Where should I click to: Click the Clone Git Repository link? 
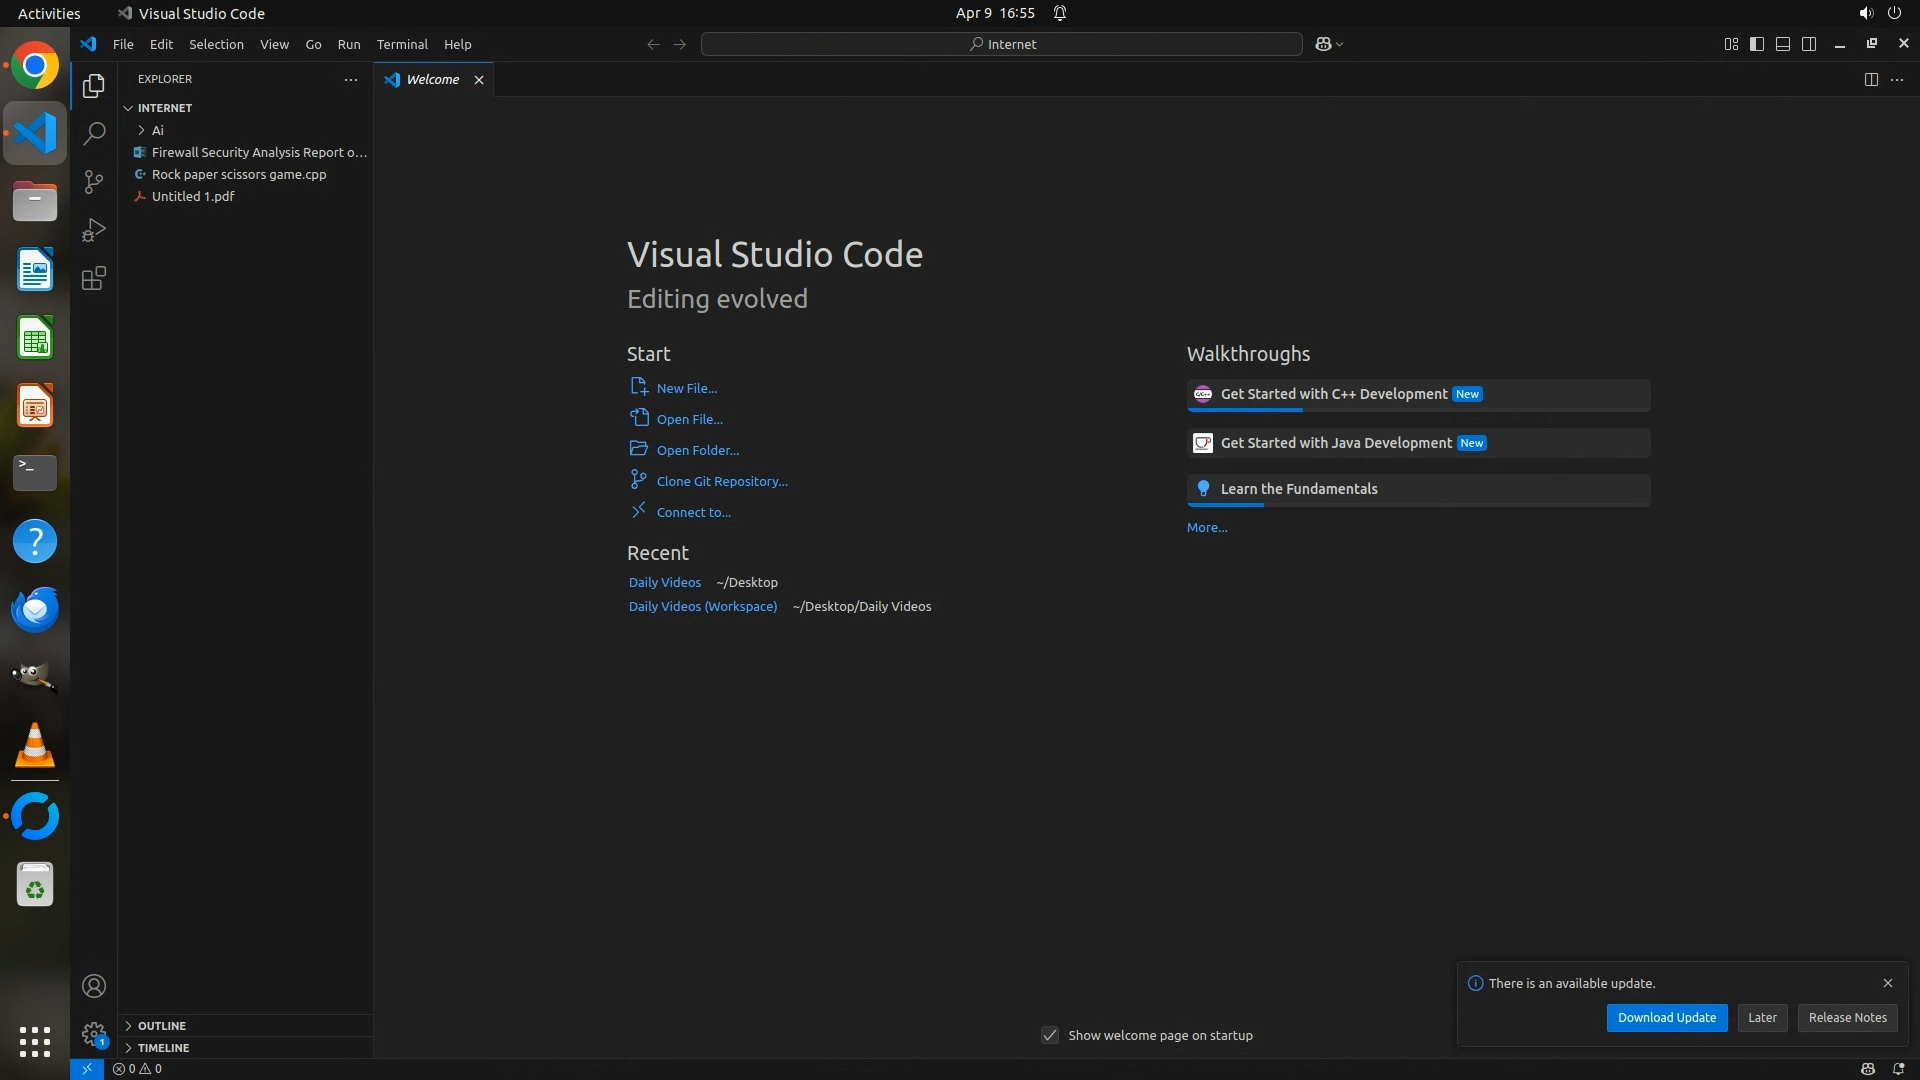coord(721,481)
